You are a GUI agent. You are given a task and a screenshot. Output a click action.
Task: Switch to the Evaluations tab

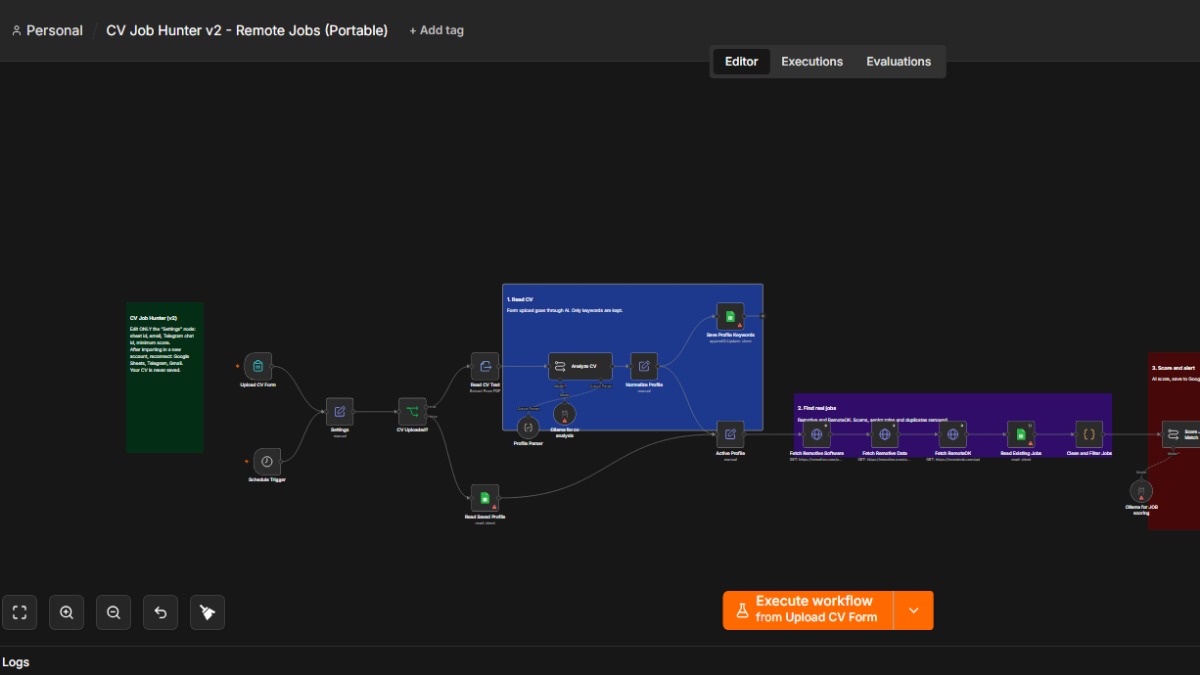coord(899,61)
